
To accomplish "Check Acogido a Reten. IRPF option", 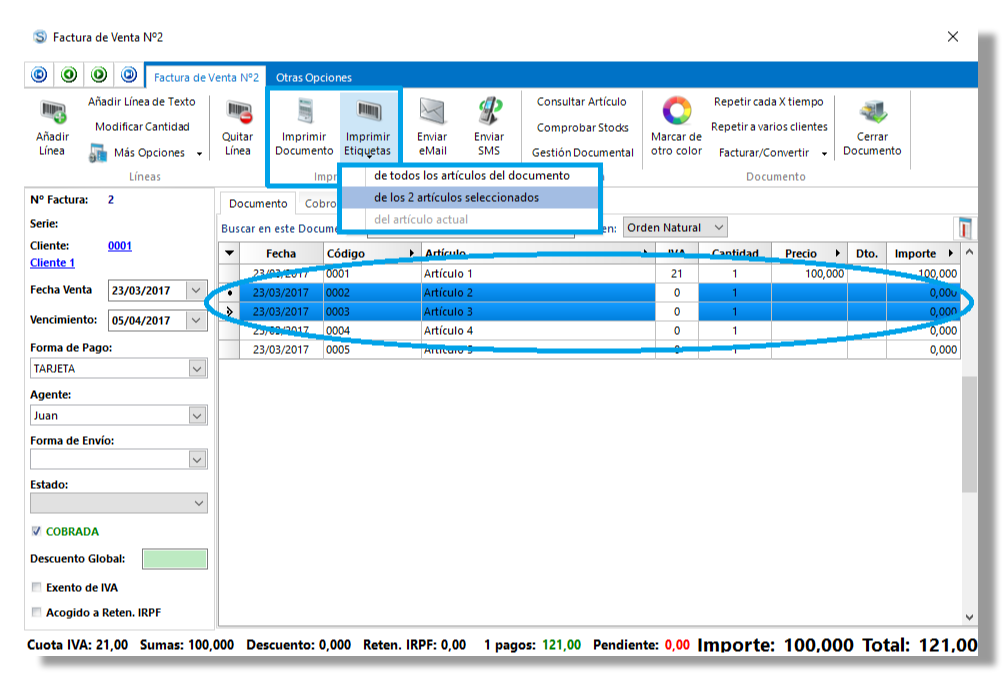I will click(37, 612).
